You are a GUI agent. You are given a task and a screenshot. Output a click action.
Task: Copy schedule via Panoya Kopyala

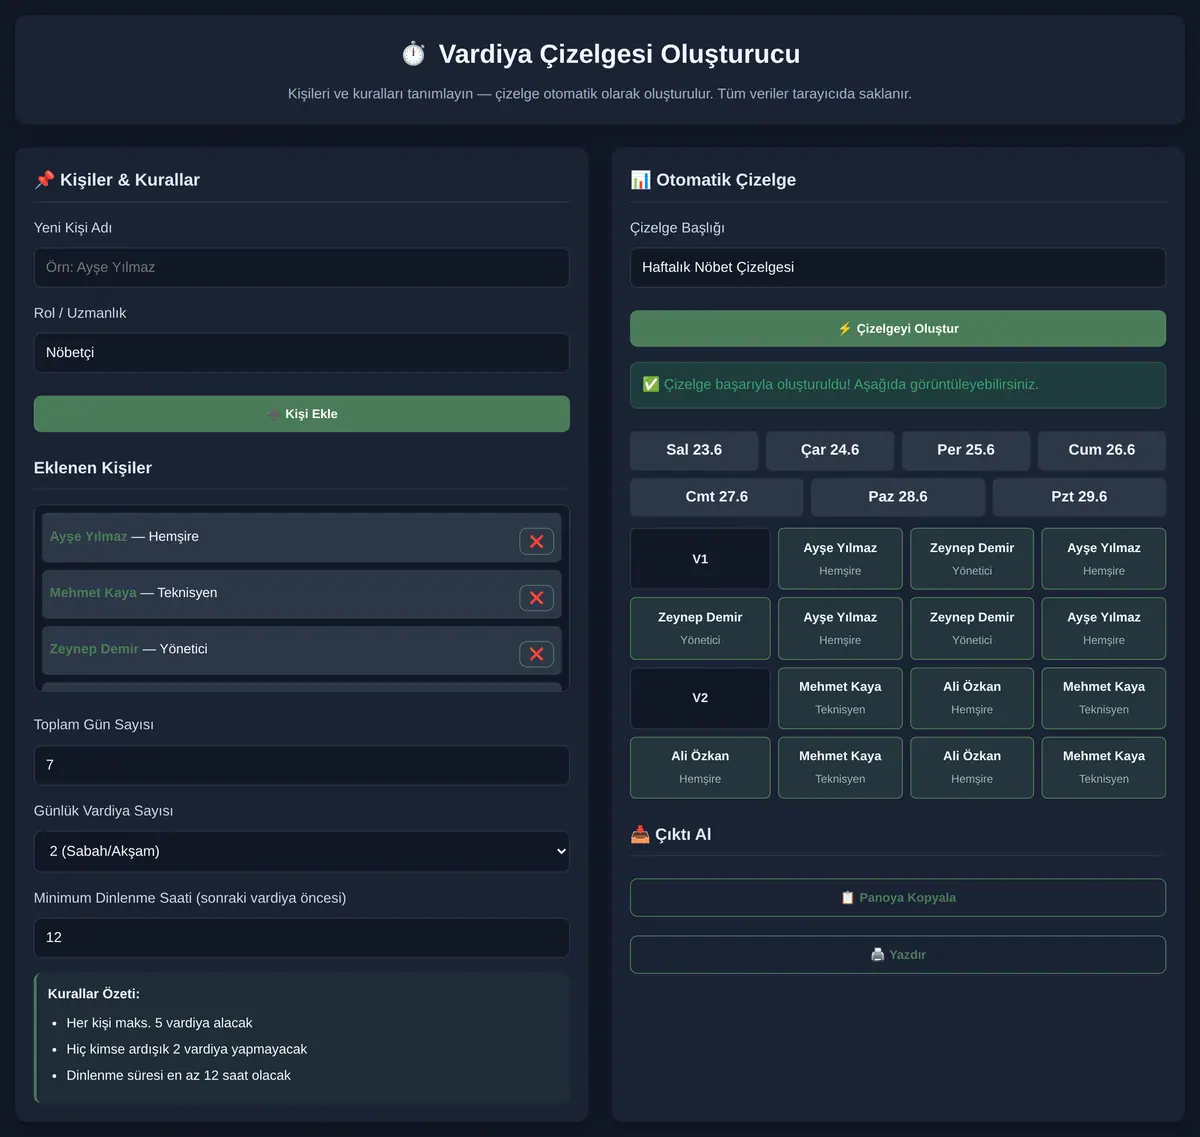[x=898, y=898]
